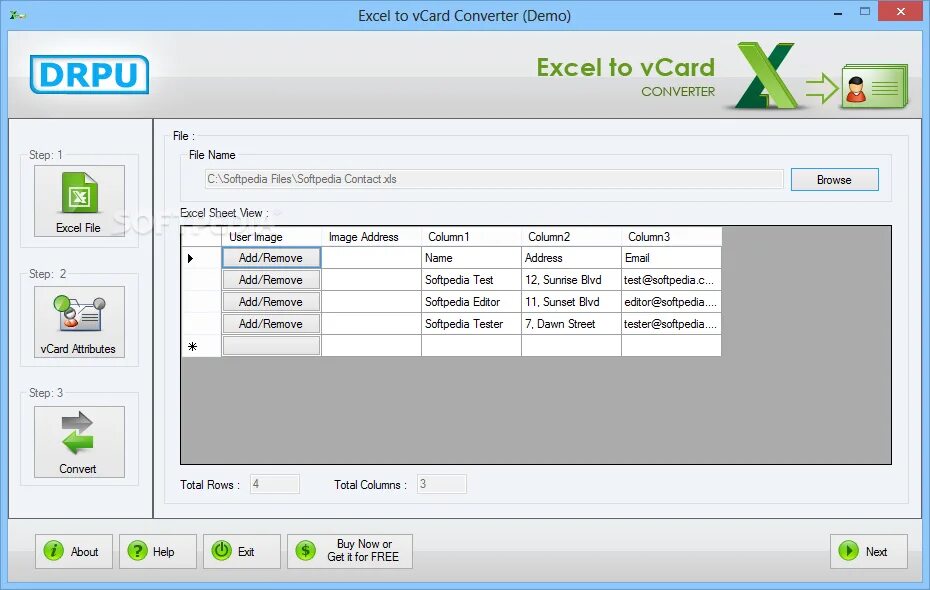Select the Excel File step icon
Screen dimensions: 930x590
click(x=79, y=200)
